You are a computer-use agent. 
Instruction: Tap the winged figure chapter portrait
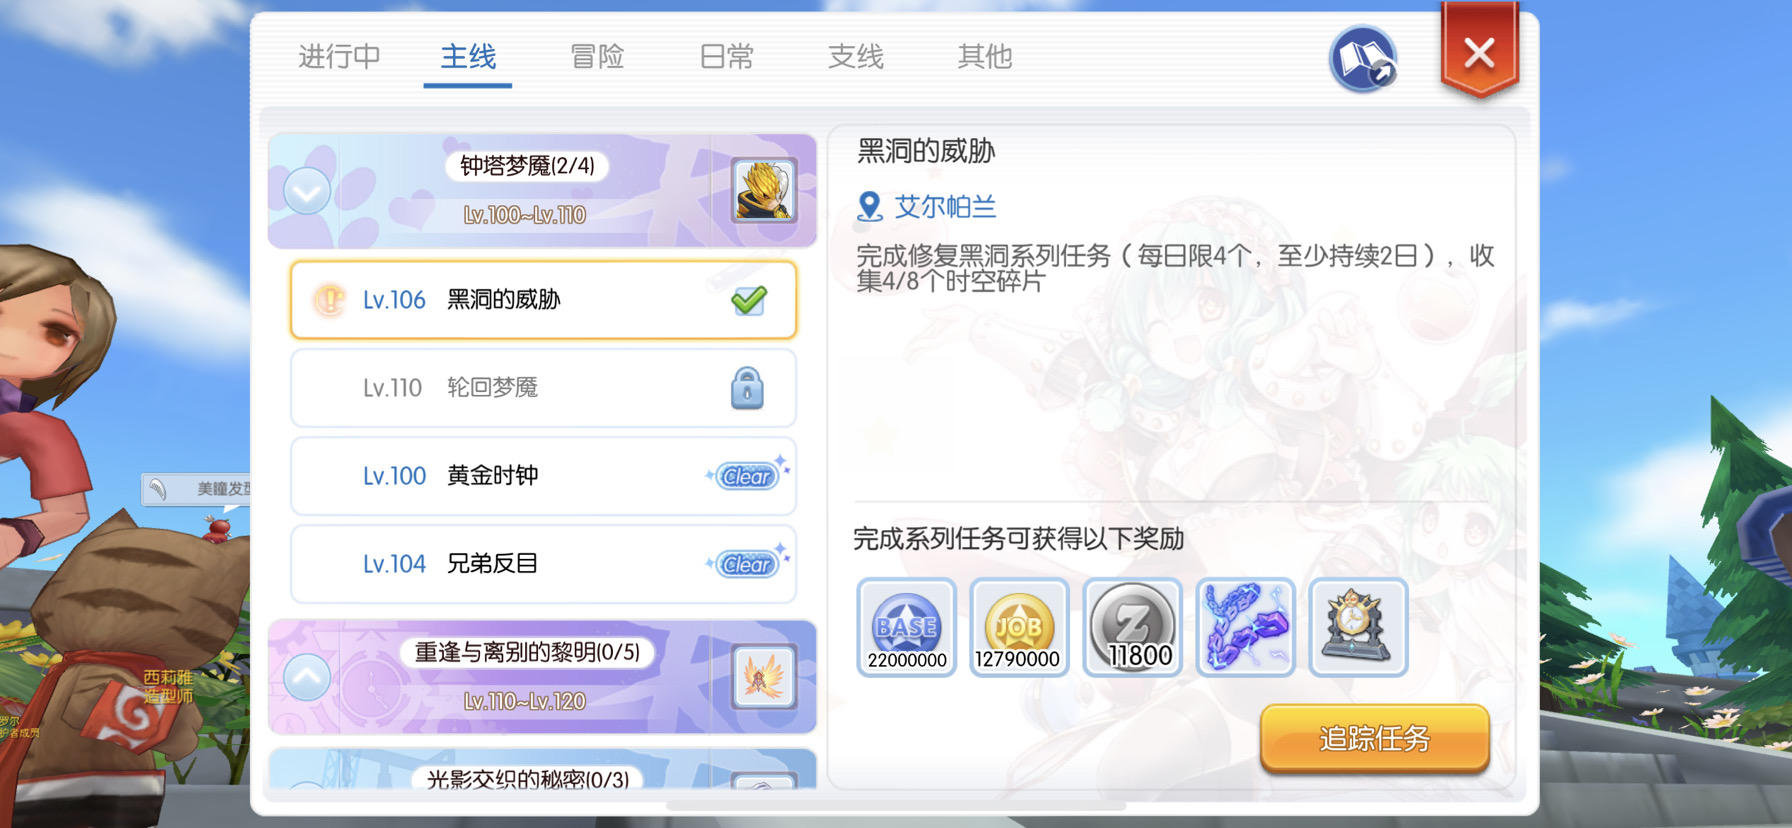coord(764,677)
